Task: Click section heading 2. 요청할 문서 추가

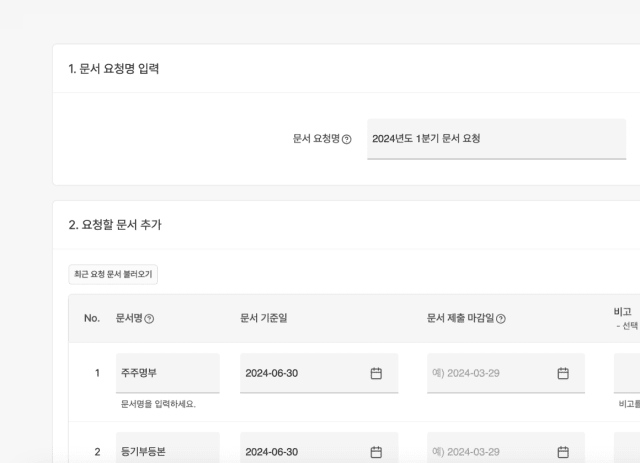Action: (115, 225)
